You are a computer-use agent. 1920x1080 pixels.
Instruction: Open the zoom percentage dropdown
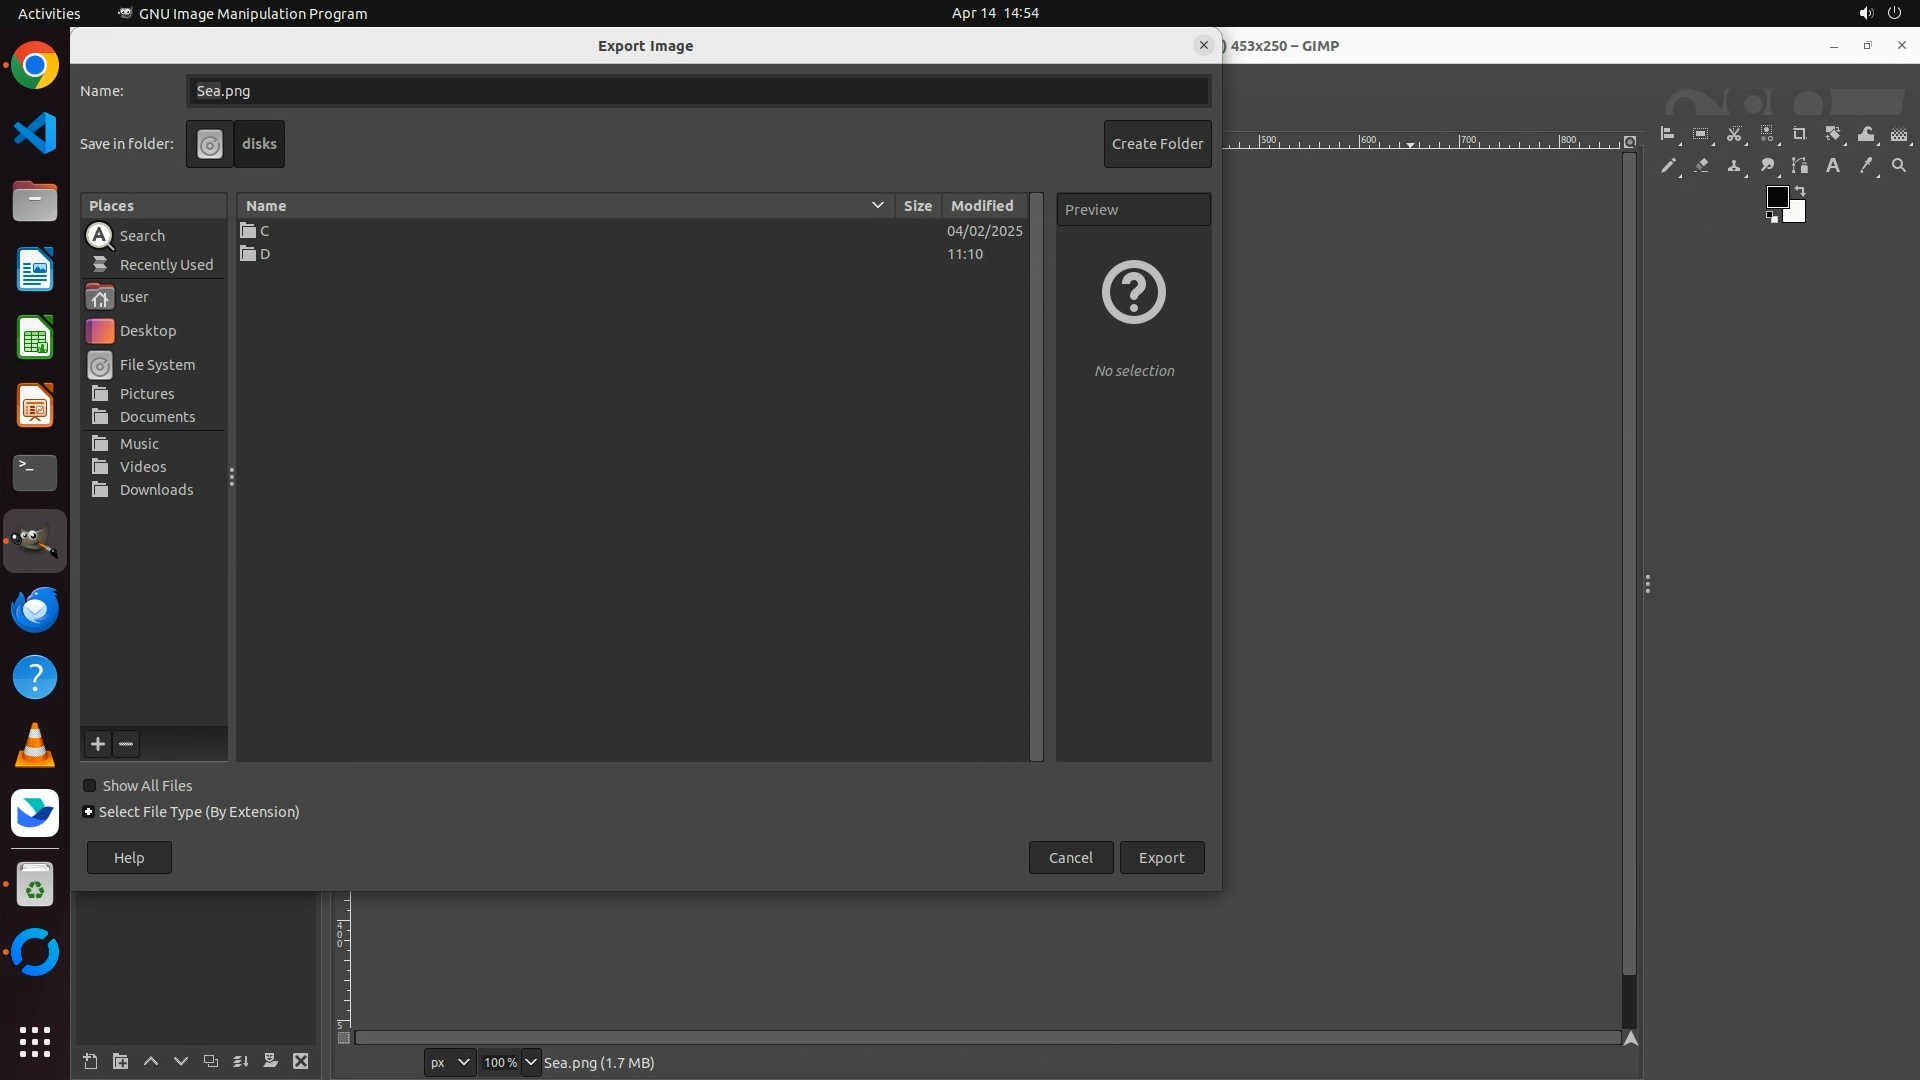(531, 1062)
